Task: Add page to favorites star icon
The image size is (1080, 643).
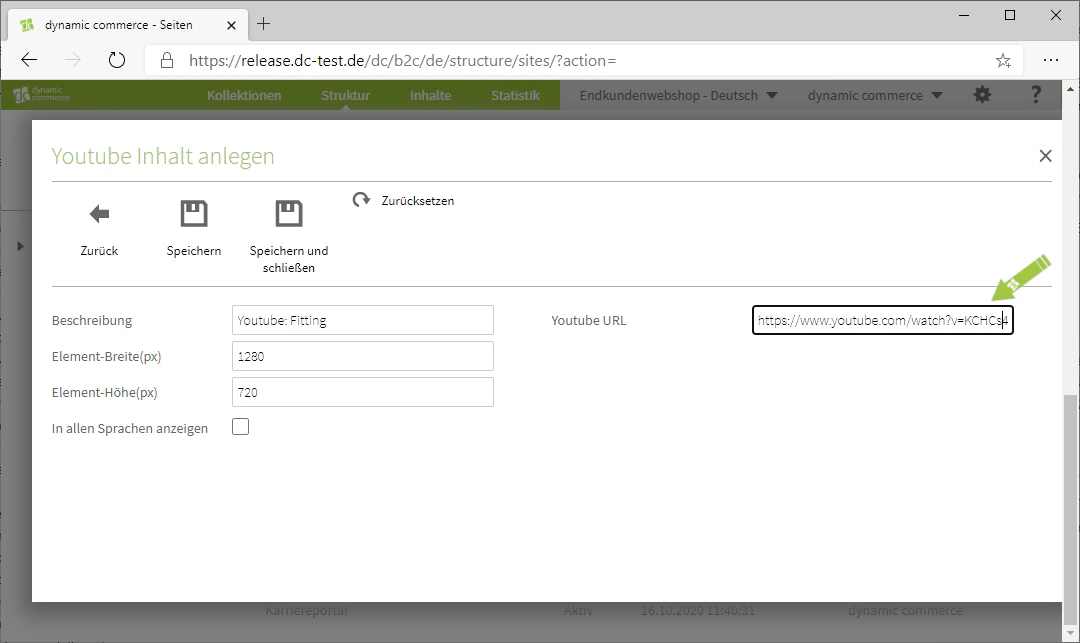Action: [1003, 61]
